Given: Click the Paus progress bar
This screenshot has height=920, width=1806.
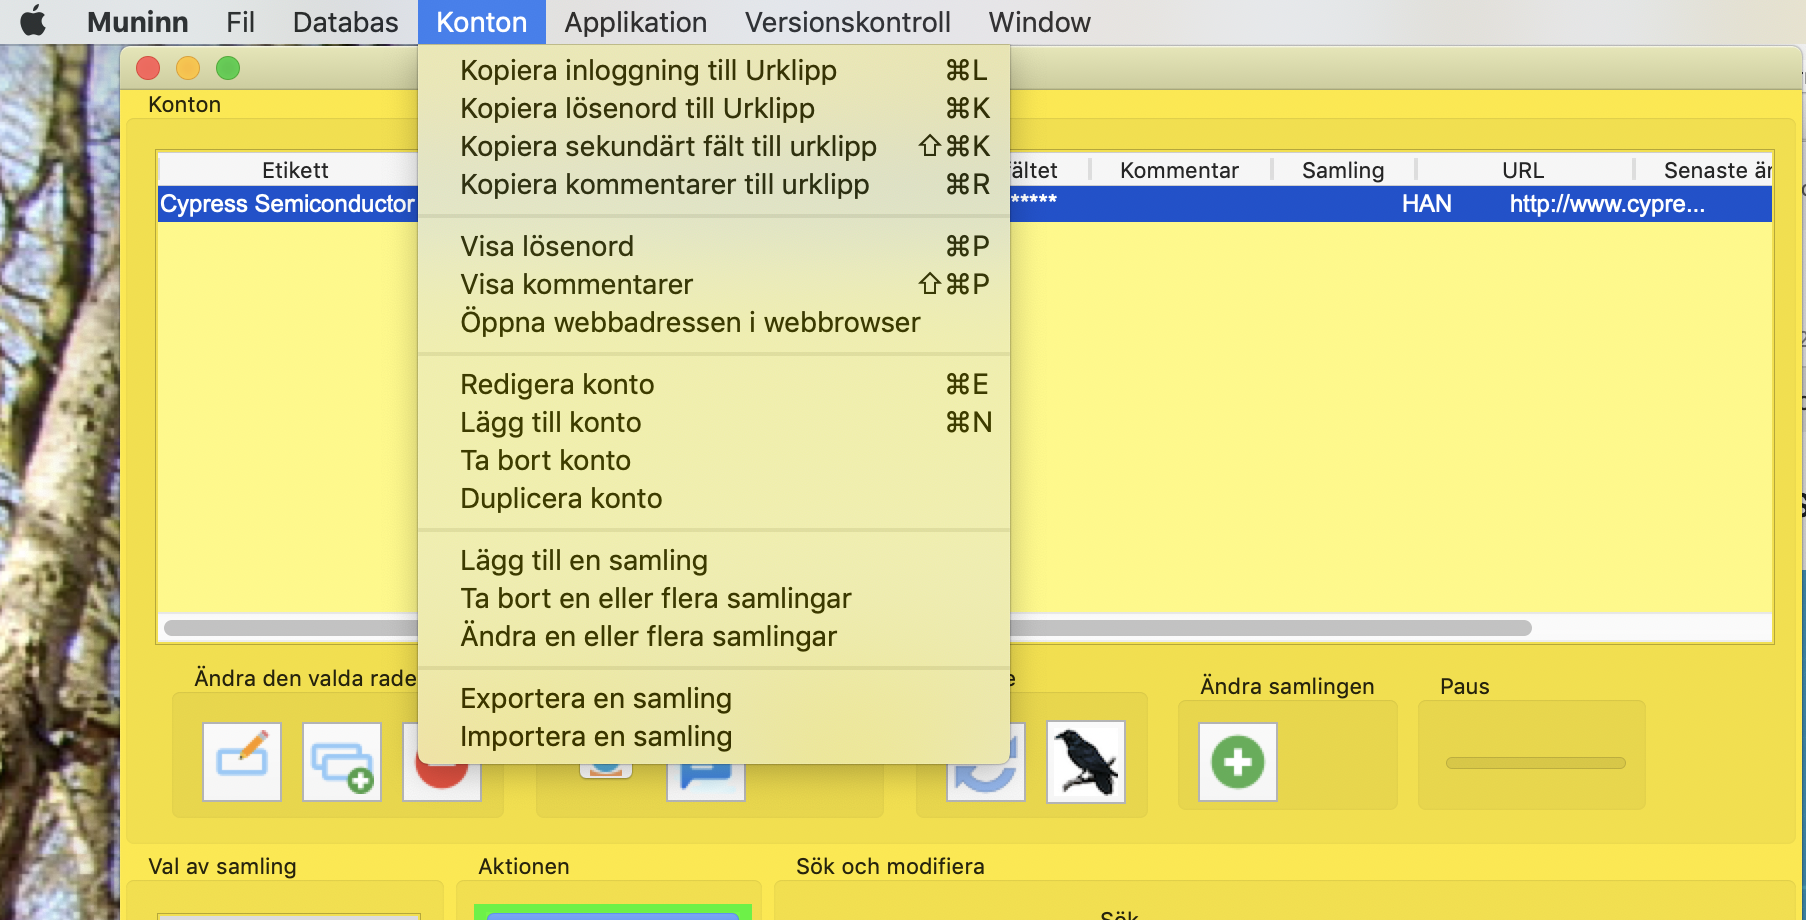Looking at the screenshot, I should point(1535,763).
